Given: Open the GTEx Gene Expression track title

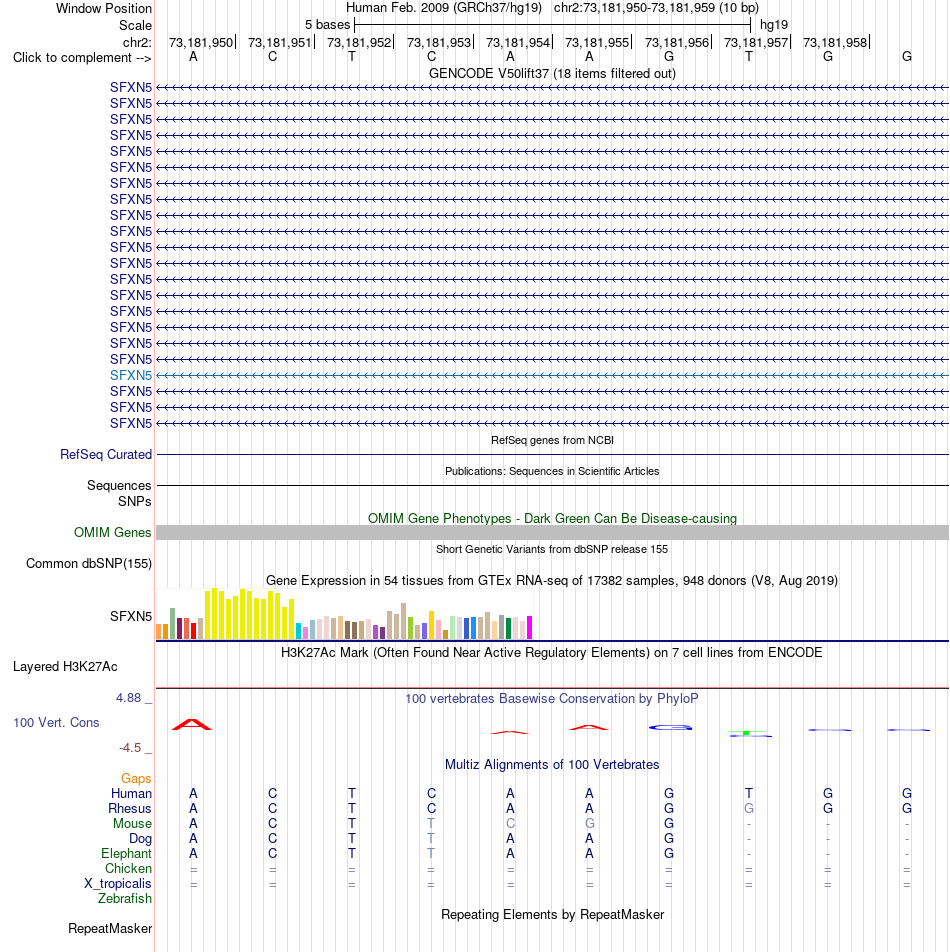Looking at the screenshot, I should [x=552, y=580].
